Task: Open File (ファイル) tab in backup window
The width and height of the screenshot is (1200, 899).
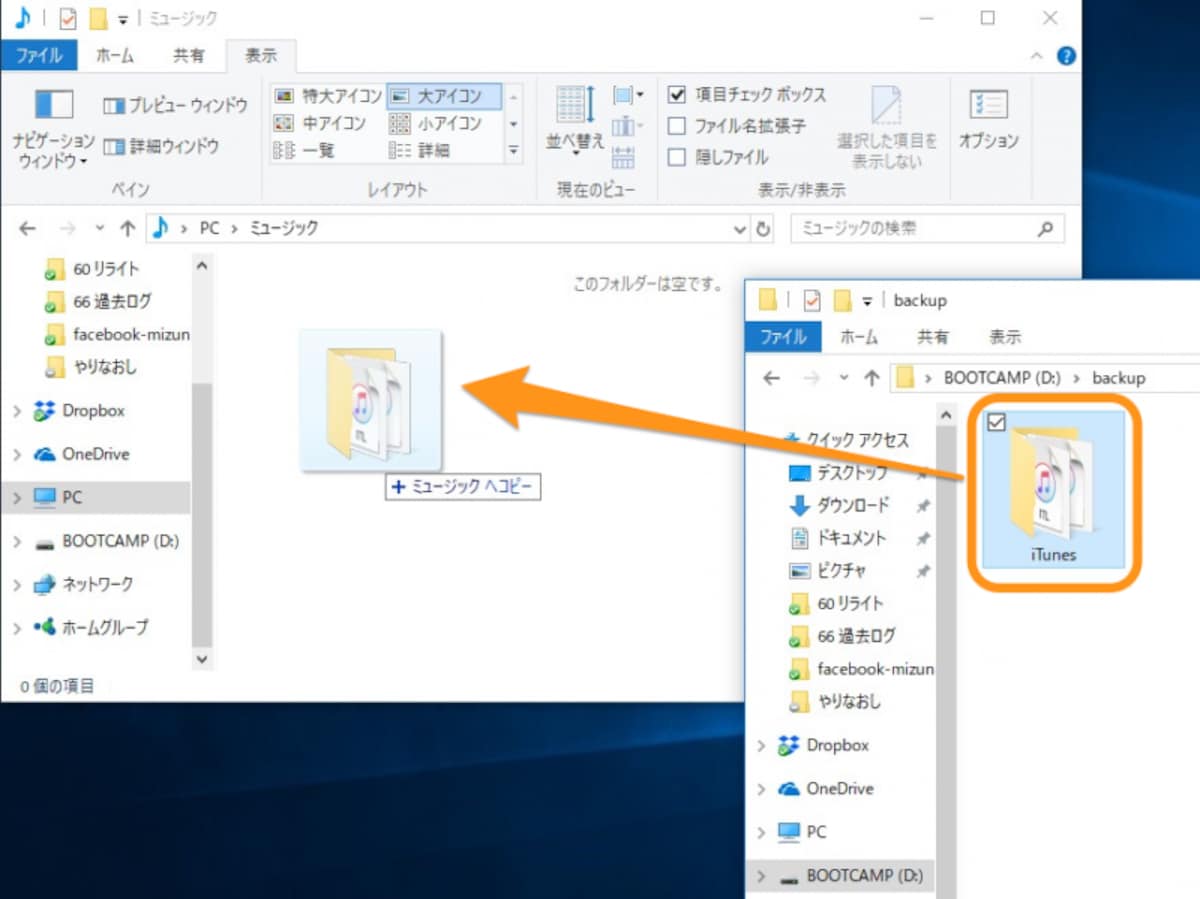Action: click(783, 337)
